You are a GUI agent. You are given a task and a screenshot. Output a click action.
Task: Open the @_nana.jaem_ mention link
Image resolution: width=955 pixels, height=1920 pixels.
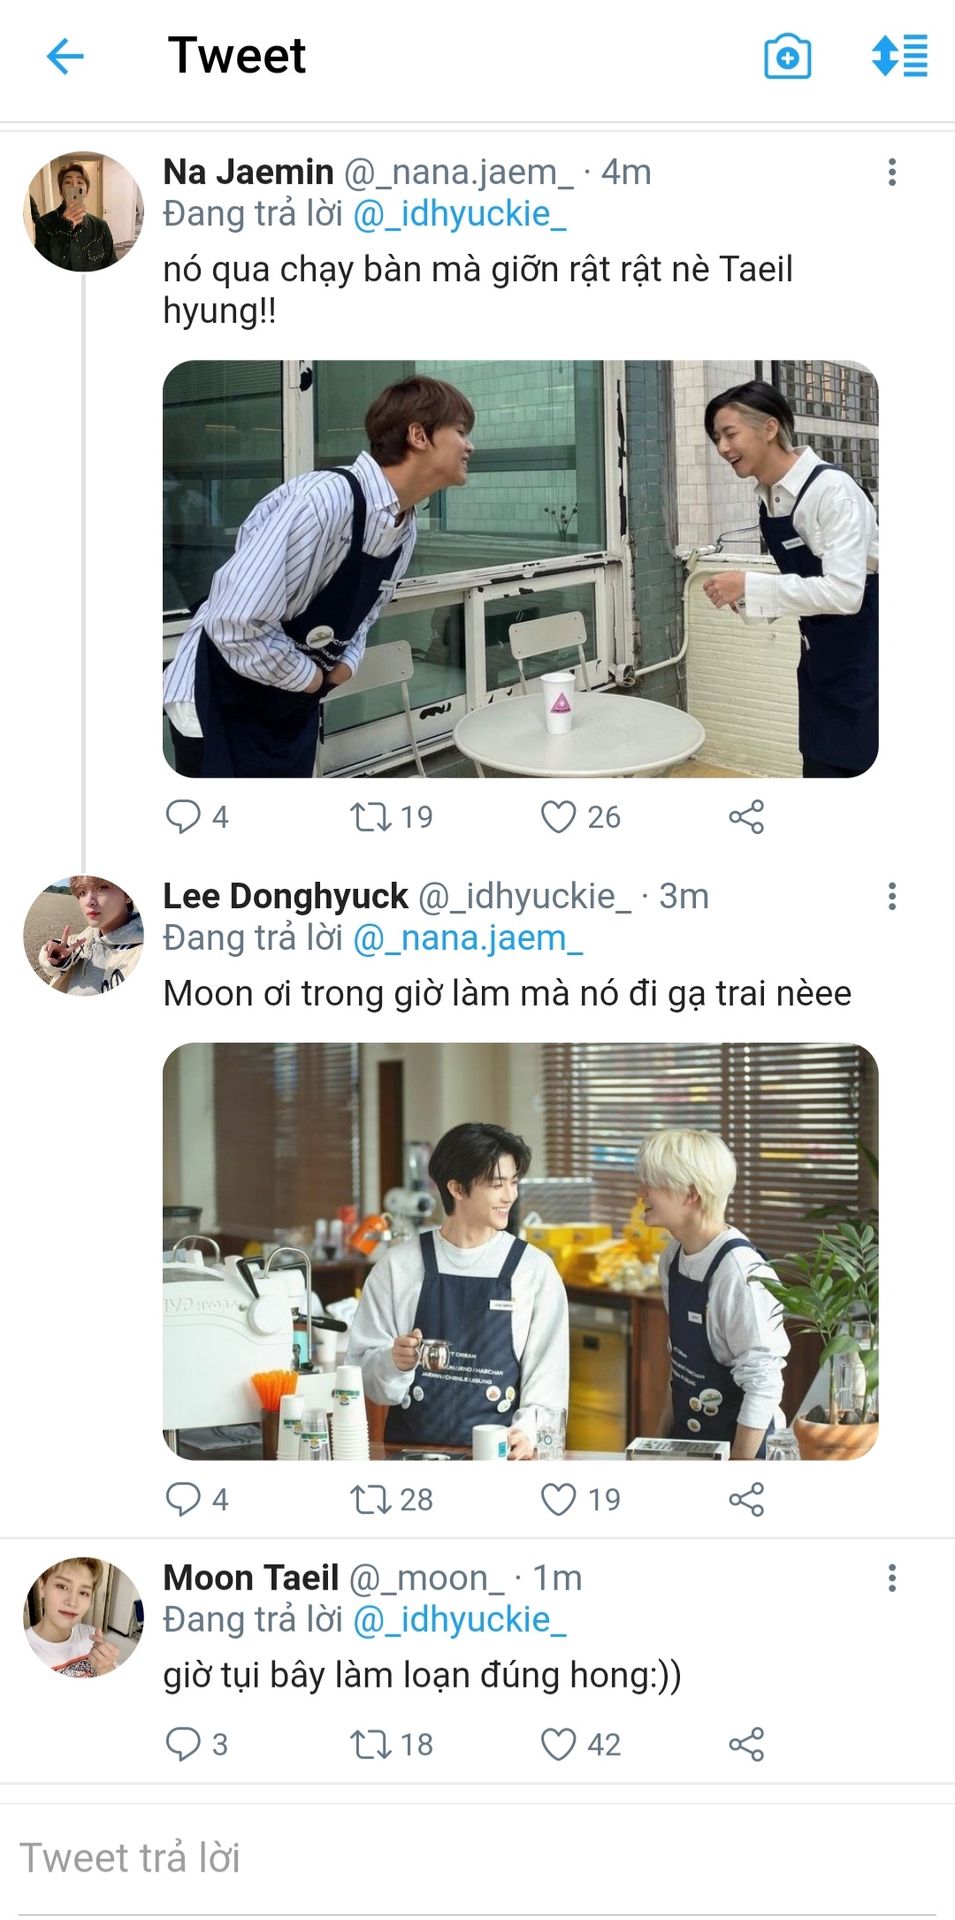pyautogui.click(x=468, y=938)
